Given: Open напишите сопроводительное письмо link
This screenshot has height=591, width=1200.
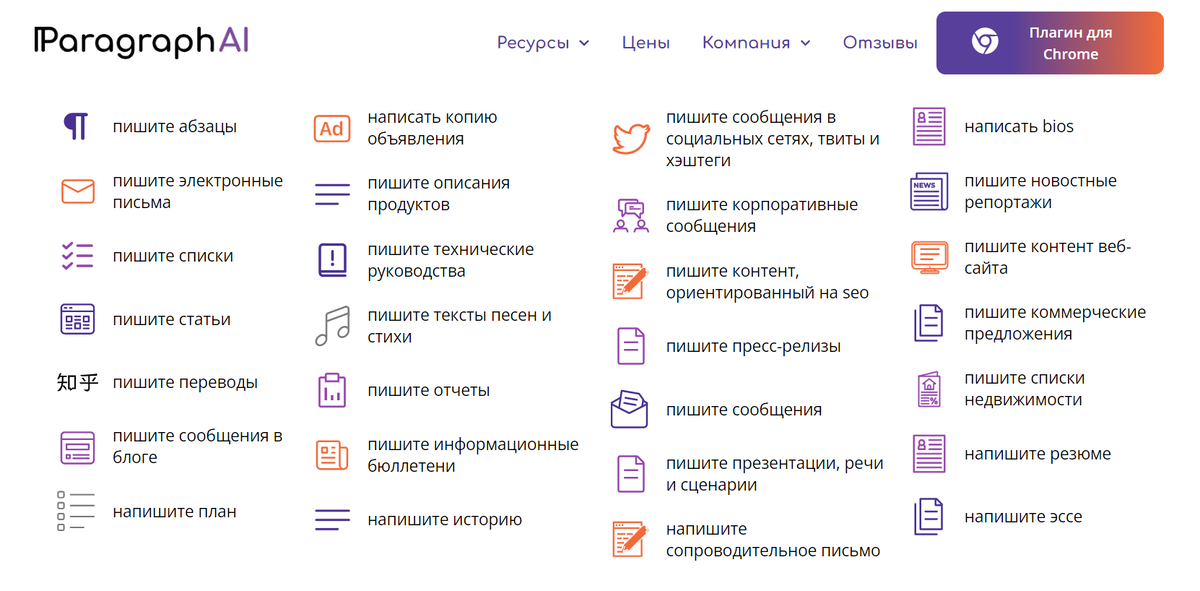Looking at the screenshot, I should pos(773,539).
